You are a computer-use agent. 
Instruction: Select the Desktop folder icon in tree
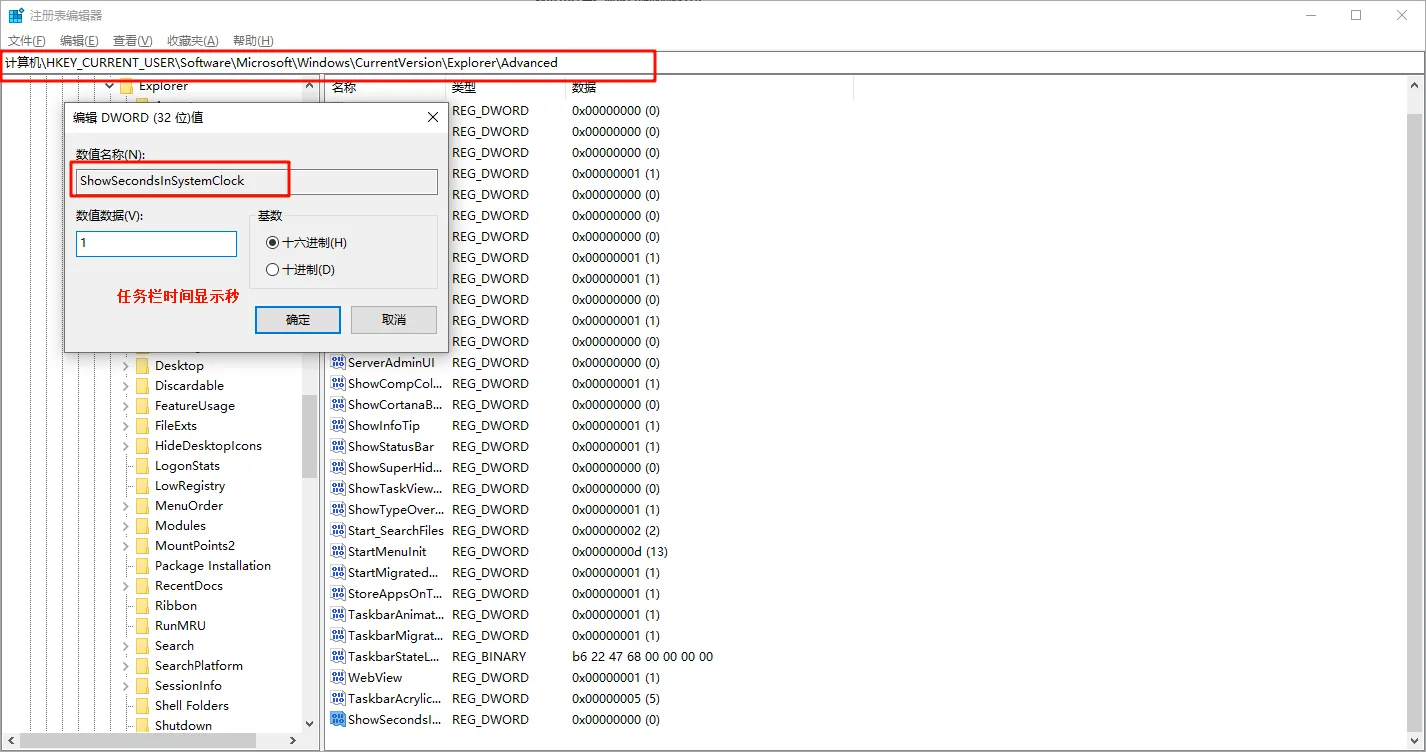pyautogui.click(x=142, y=366)
